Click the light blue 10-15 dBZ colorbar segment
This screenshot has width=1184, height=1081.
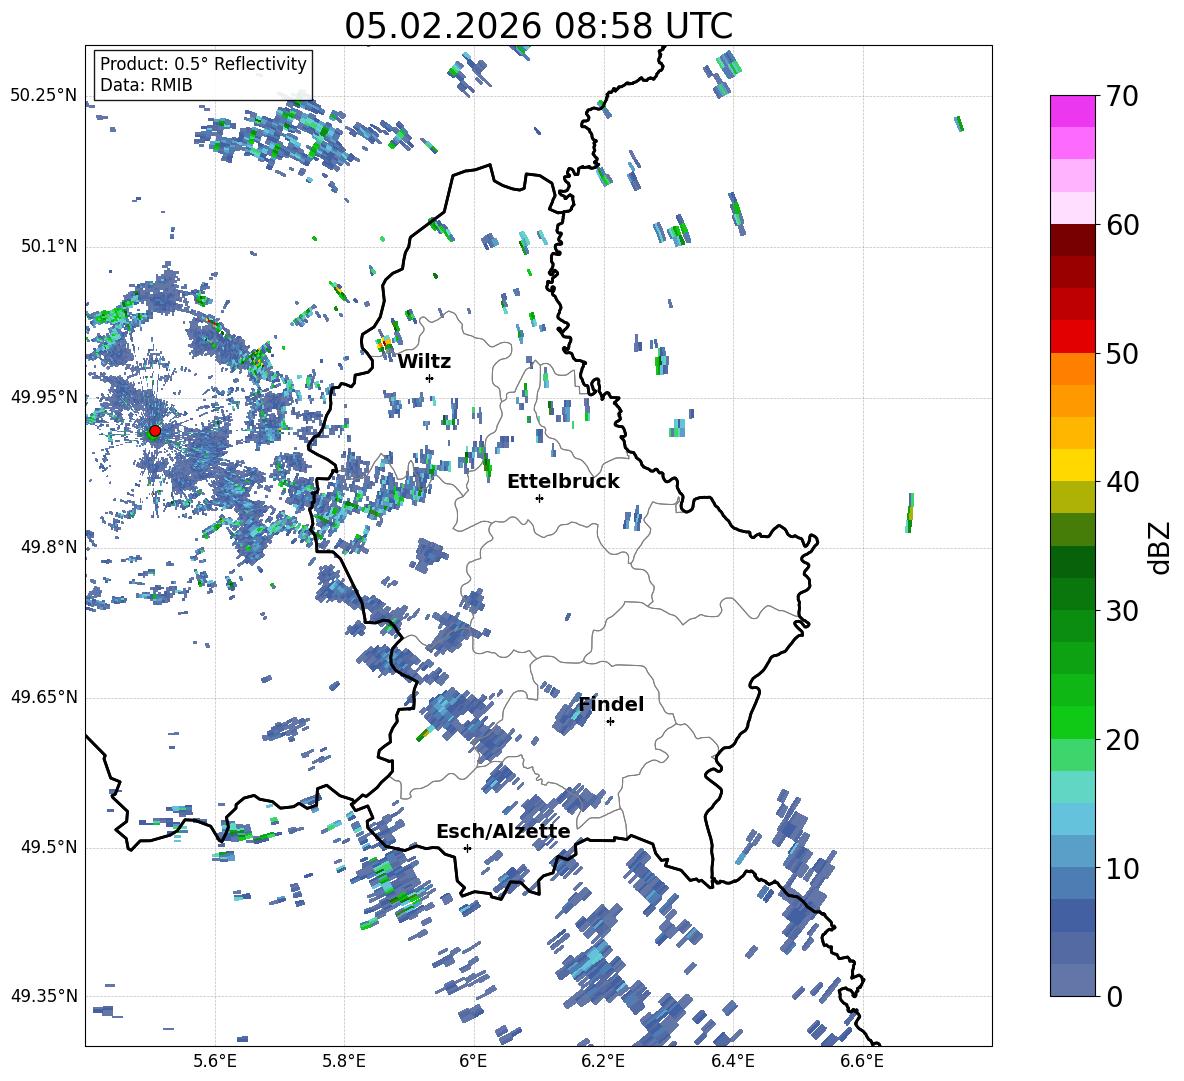(x=1072, y=820)
